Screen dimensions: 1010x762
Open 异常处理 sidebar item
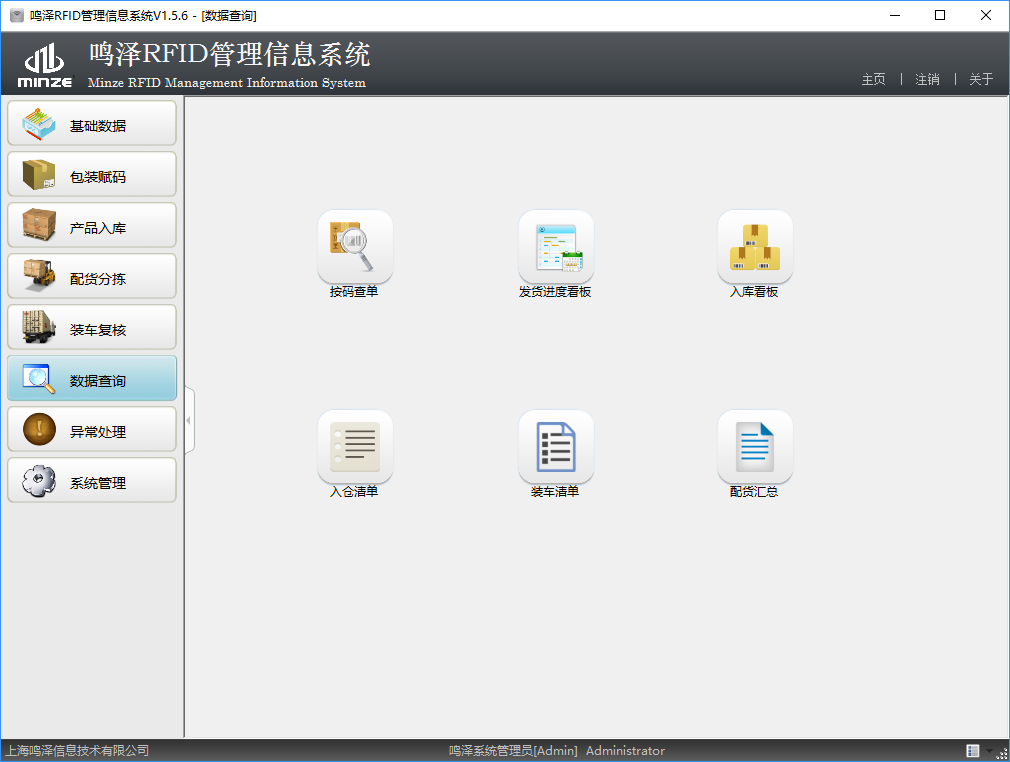click(92, 430)
